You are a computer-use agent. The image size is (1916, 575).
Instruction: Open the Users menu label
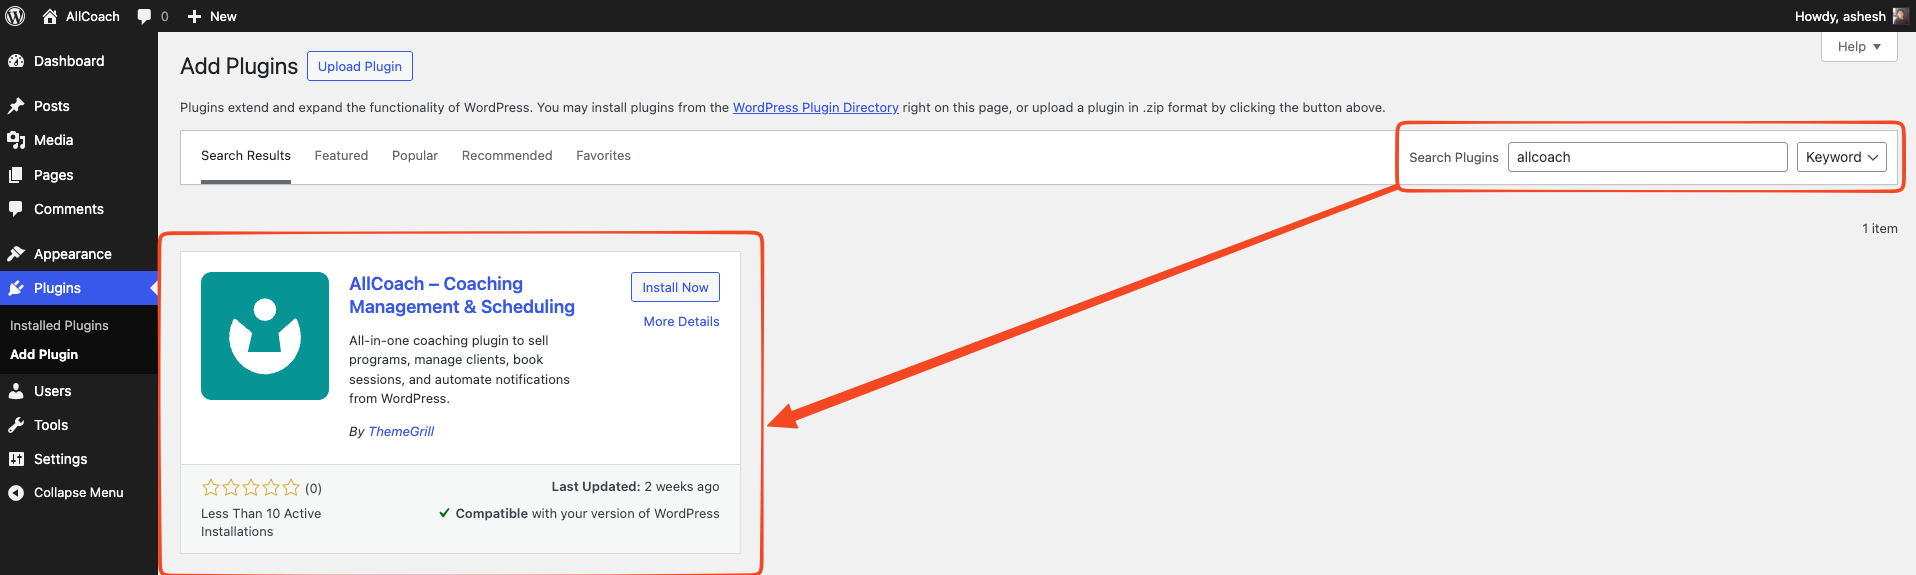click(x=53, y=391)
